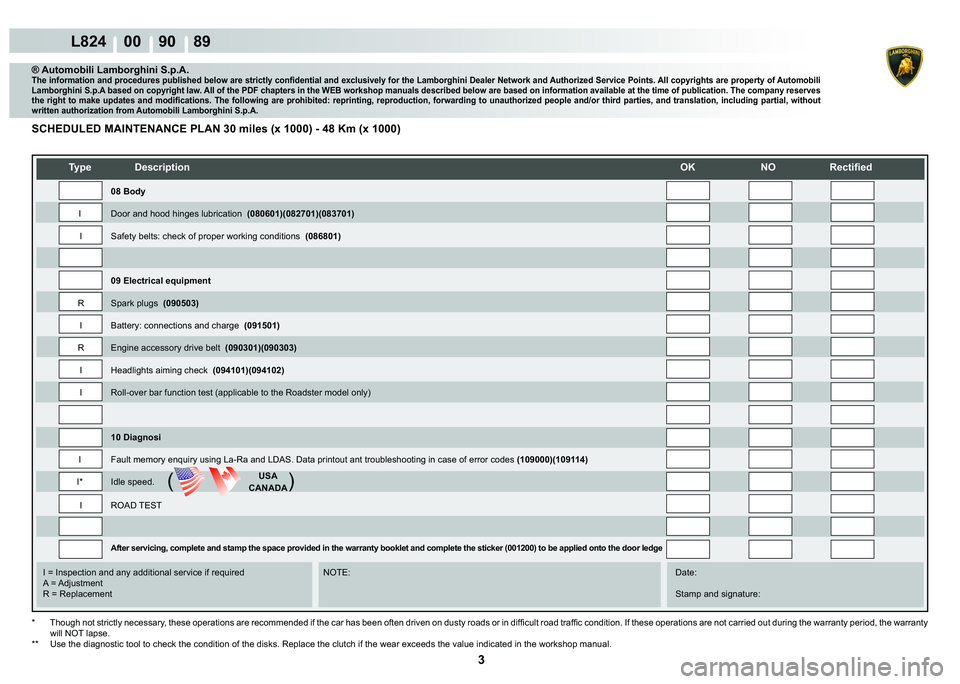Check NO box for Battery connections row
The width and height of the screenshot is (960, 684).
click(770, 325)
